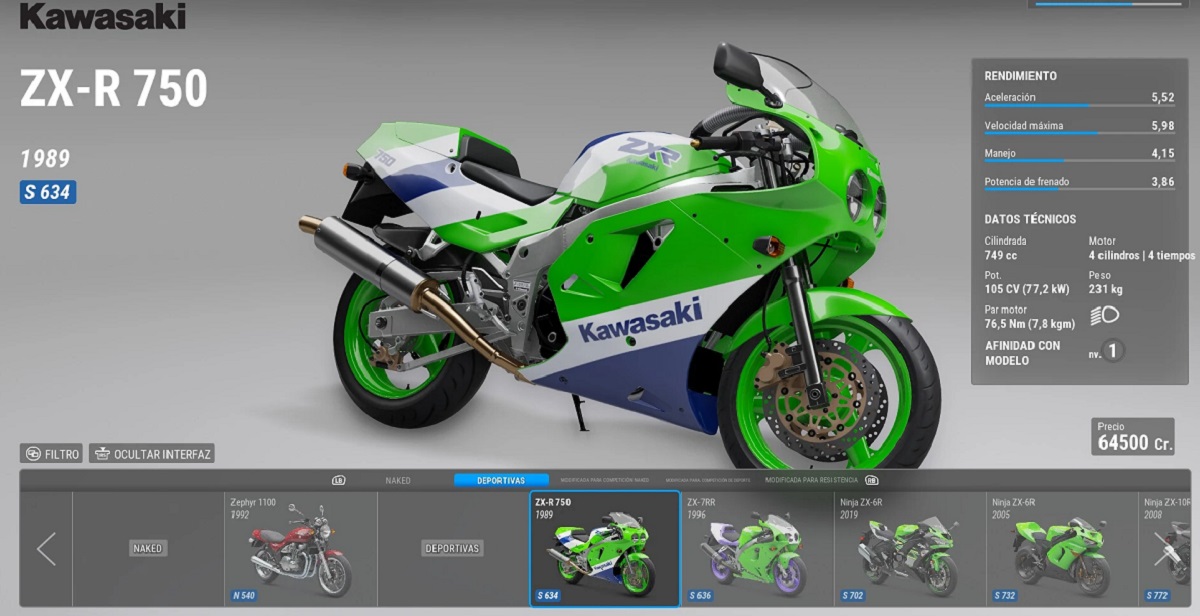Click the S 636 badge on ZX-7RR card
Screen dimensions: 1200x616
coord(700,595)
